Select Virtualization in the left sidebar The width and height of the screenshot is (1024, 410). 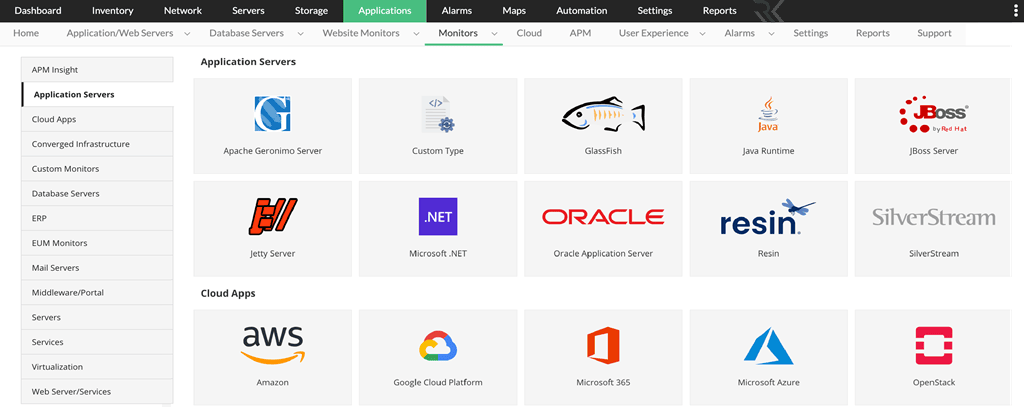[97, 367]
